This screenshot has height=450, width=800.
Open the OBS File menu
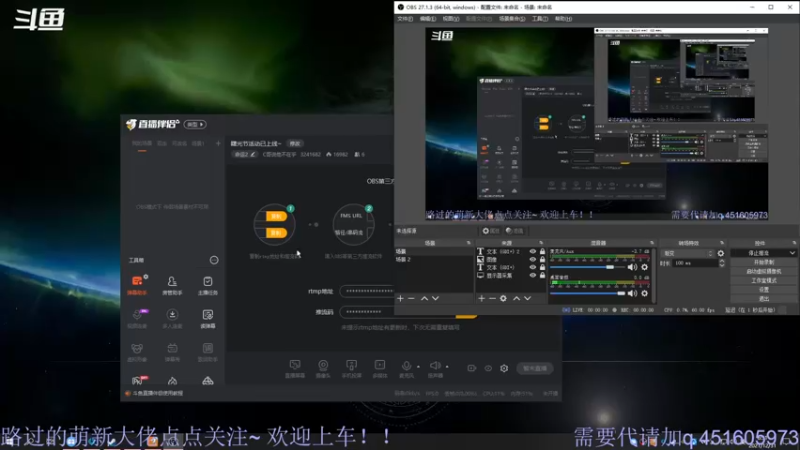point(405,19)
